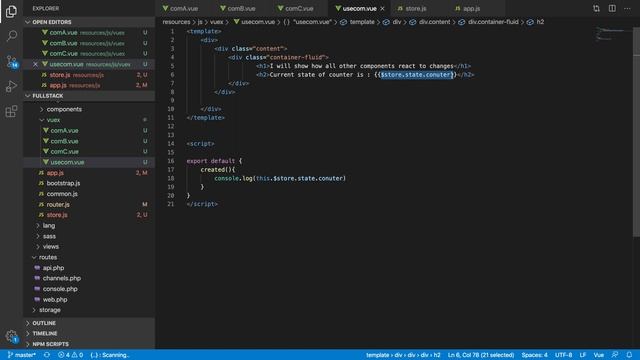Image resolution: width=640 pixels, height=360 pixels.
Task: Synchronize changes icon in status bar
Action: (47, 355)
